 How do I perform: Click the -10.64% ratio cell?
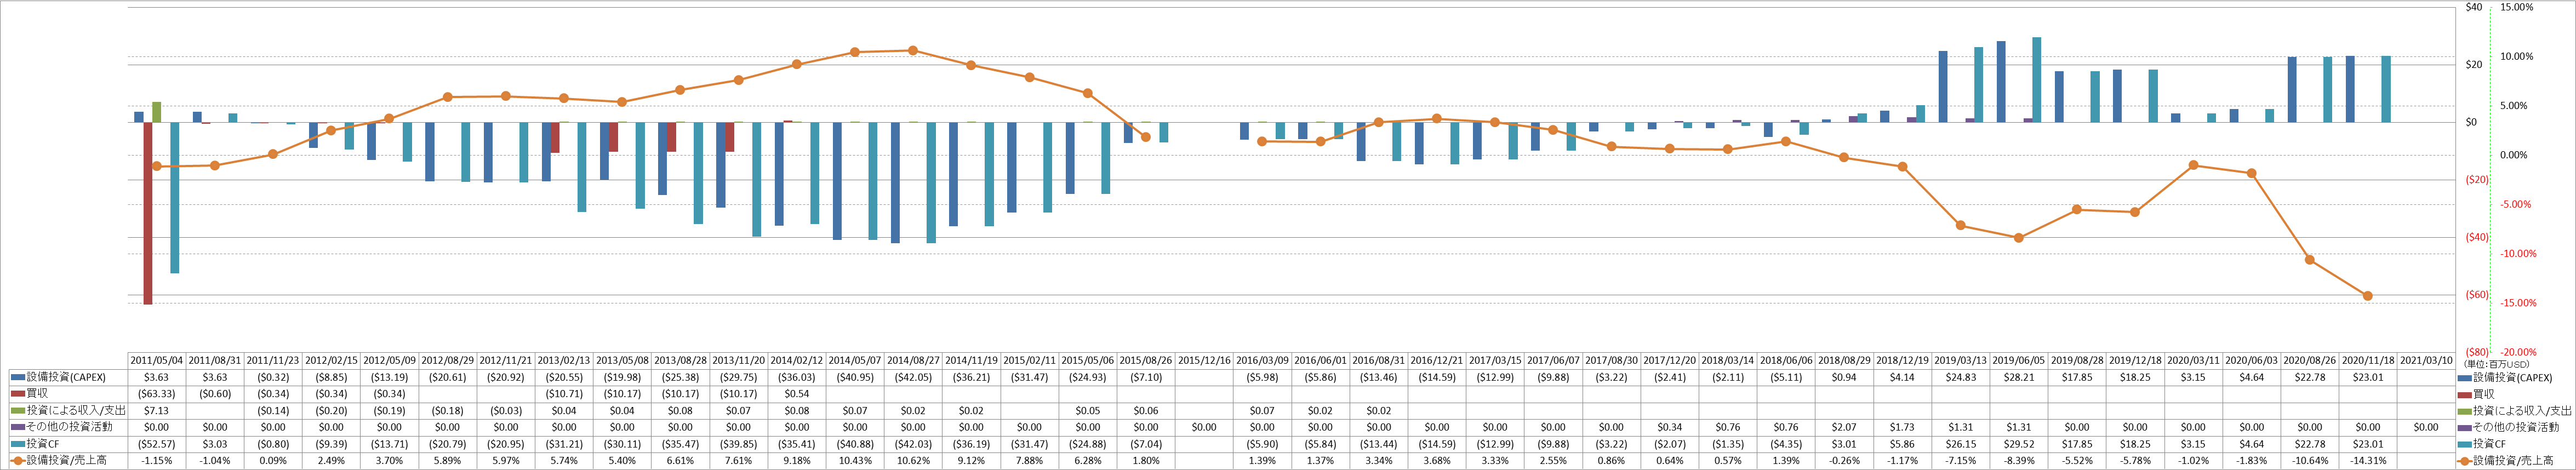[x=2310, y=461]
